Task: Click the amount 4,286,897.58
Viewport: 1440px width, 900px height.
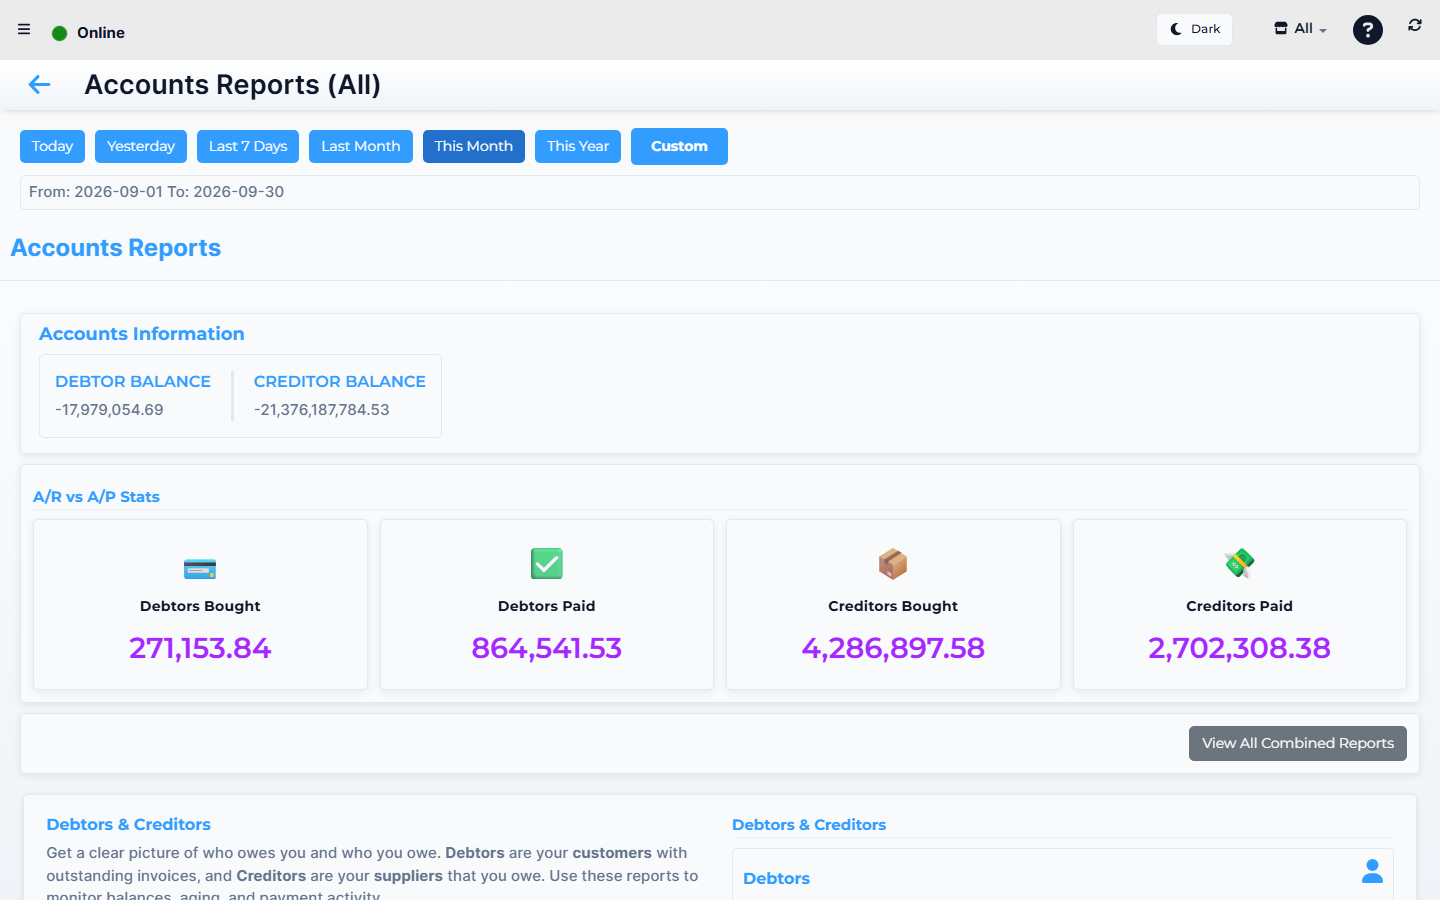Action: (893, 648)
